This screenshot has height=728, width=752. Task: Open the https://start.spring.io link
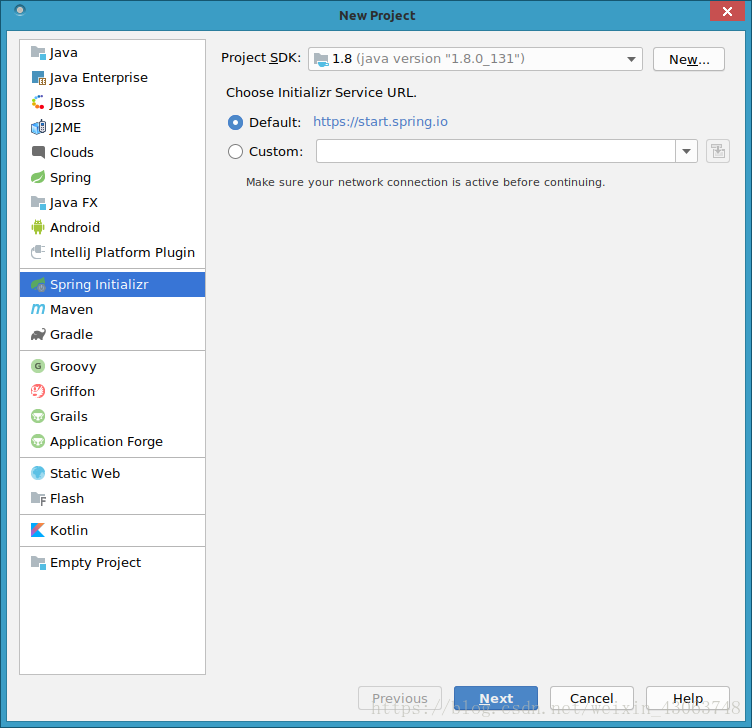[x=380, y=122]
